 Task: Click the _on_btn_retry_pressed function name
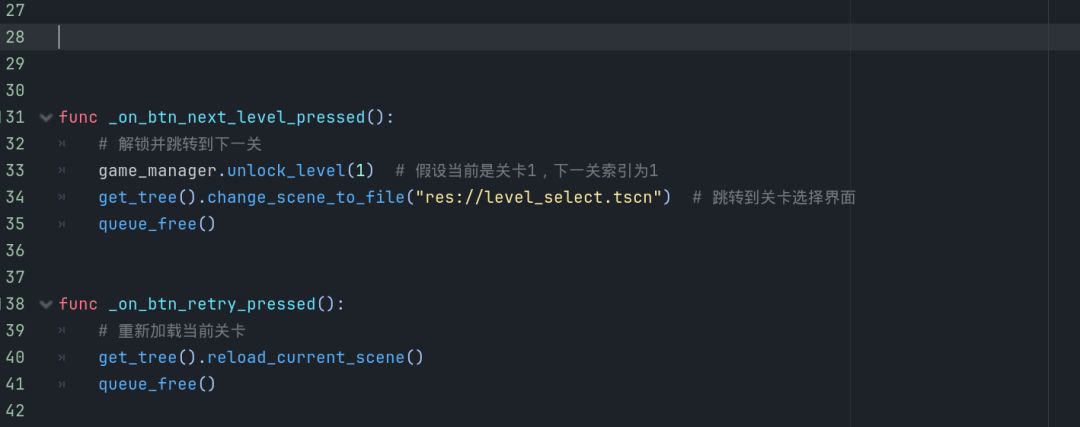point(212,304)
